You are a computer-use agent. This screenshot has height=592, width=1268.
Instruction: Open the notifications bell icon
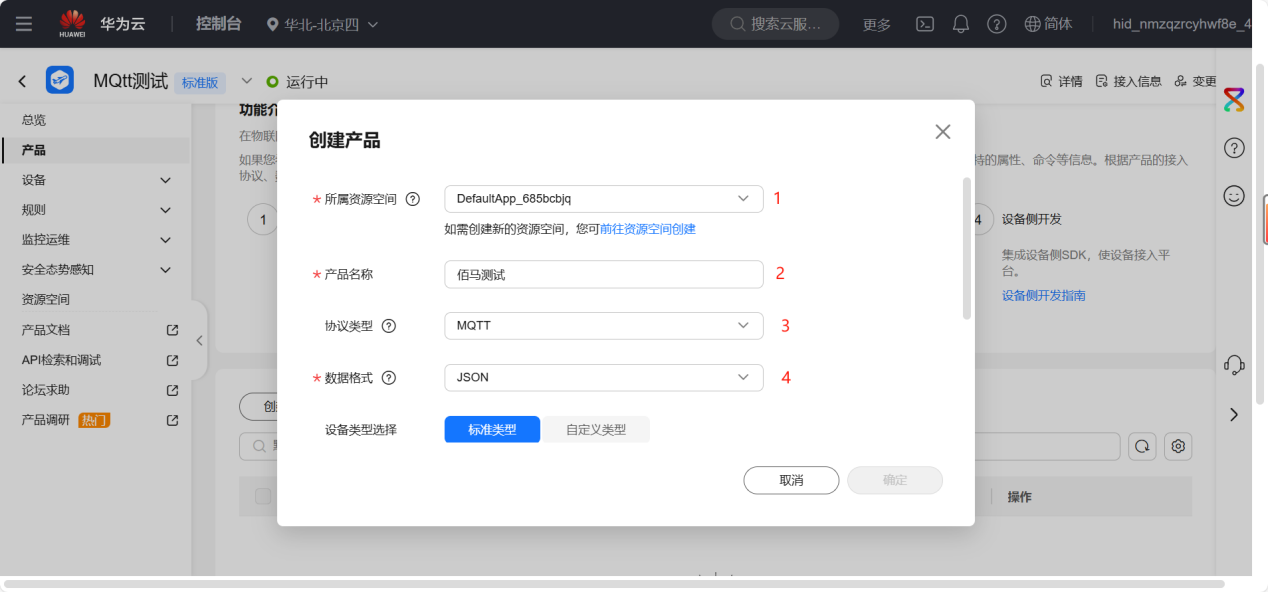[960, 24]
